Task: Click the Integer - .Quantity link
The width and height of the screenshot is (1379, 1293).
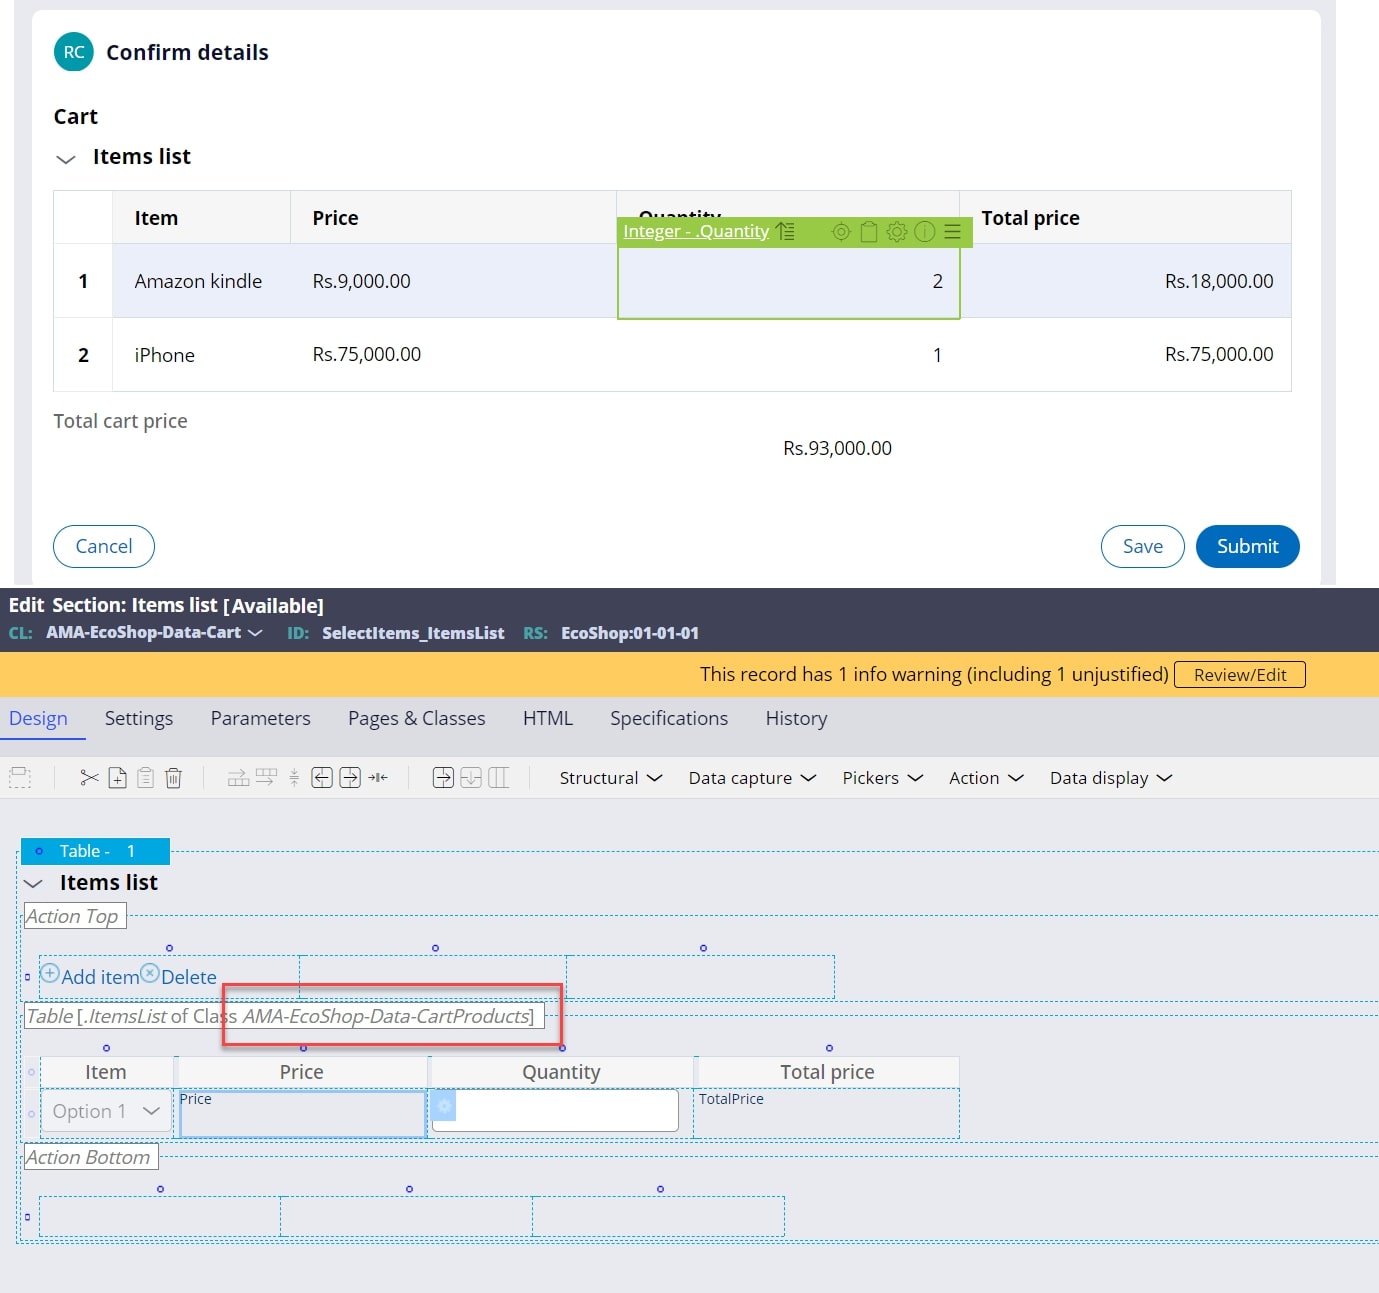Action: (696, 232)
